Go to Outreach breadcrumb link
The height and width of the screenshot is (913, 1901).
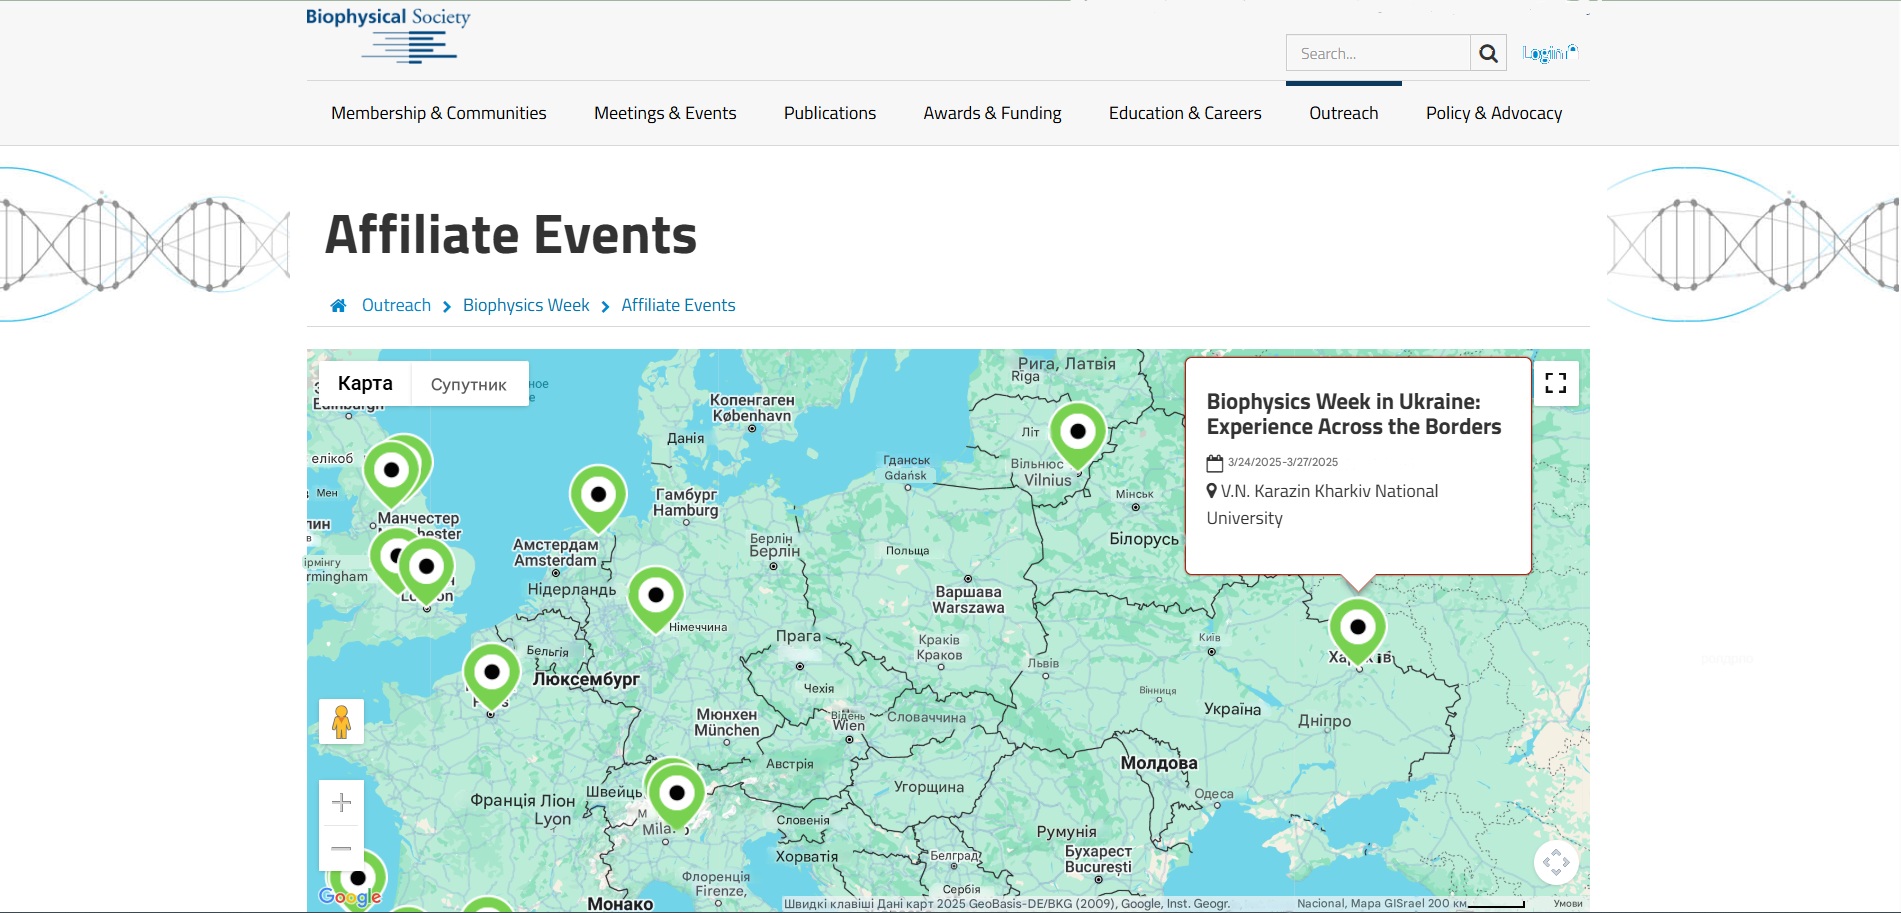396,305
